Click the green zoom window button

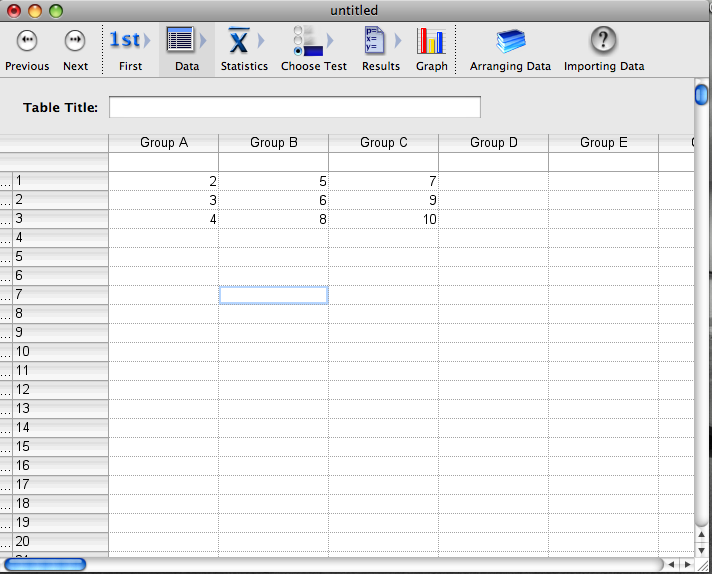55,10
